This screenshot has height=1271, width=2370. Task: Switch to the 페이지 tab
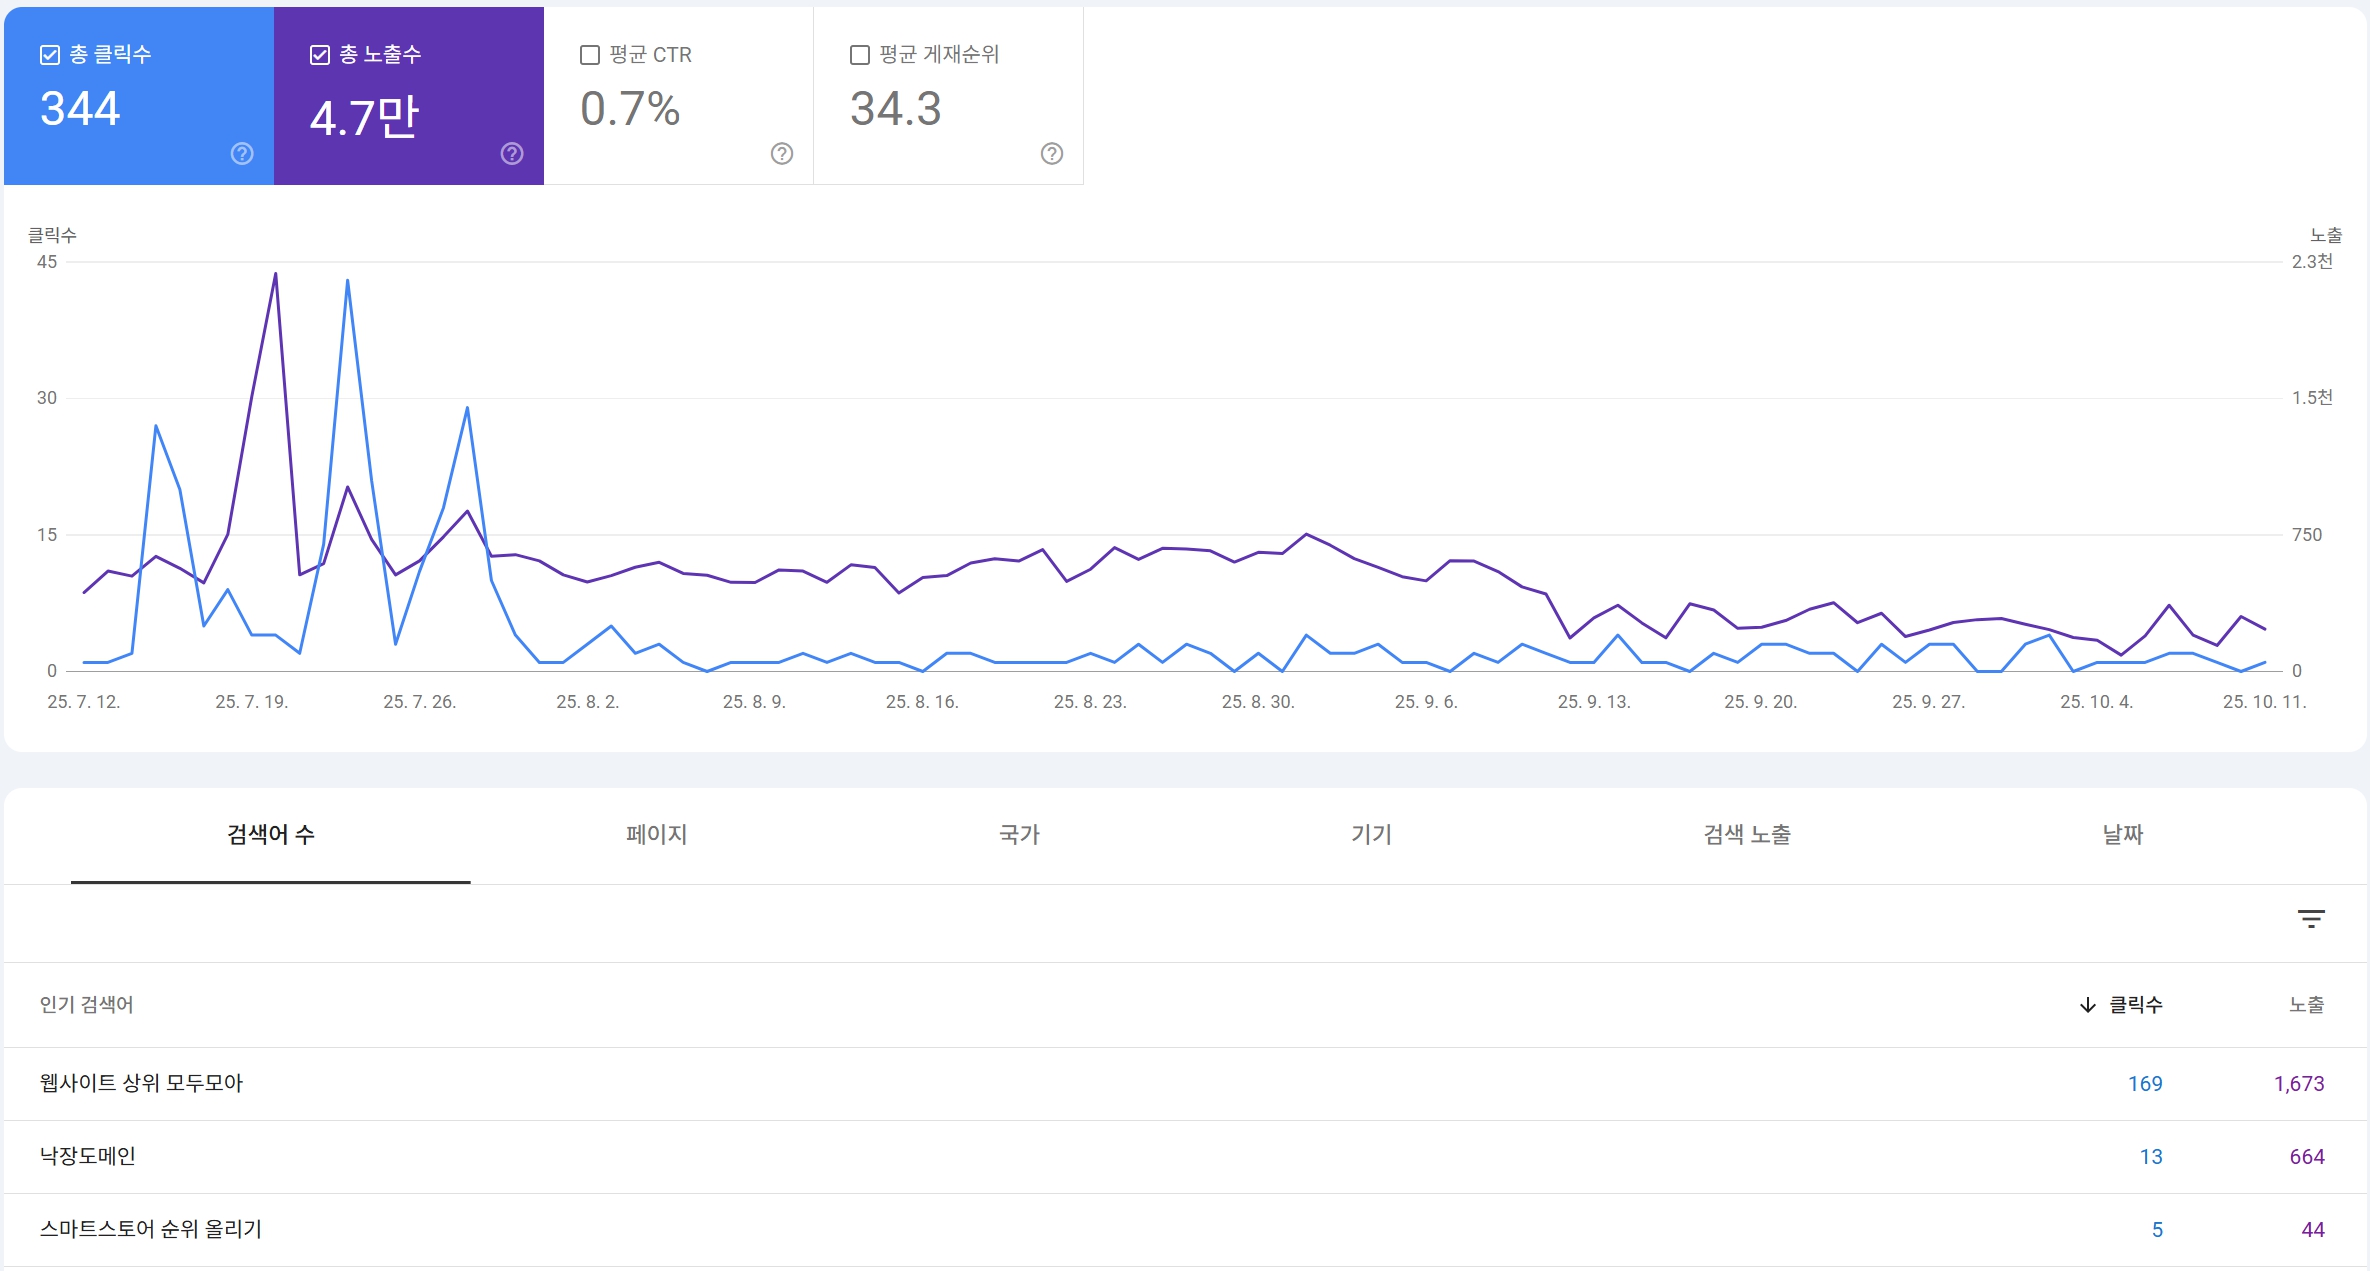pos(656,834)
